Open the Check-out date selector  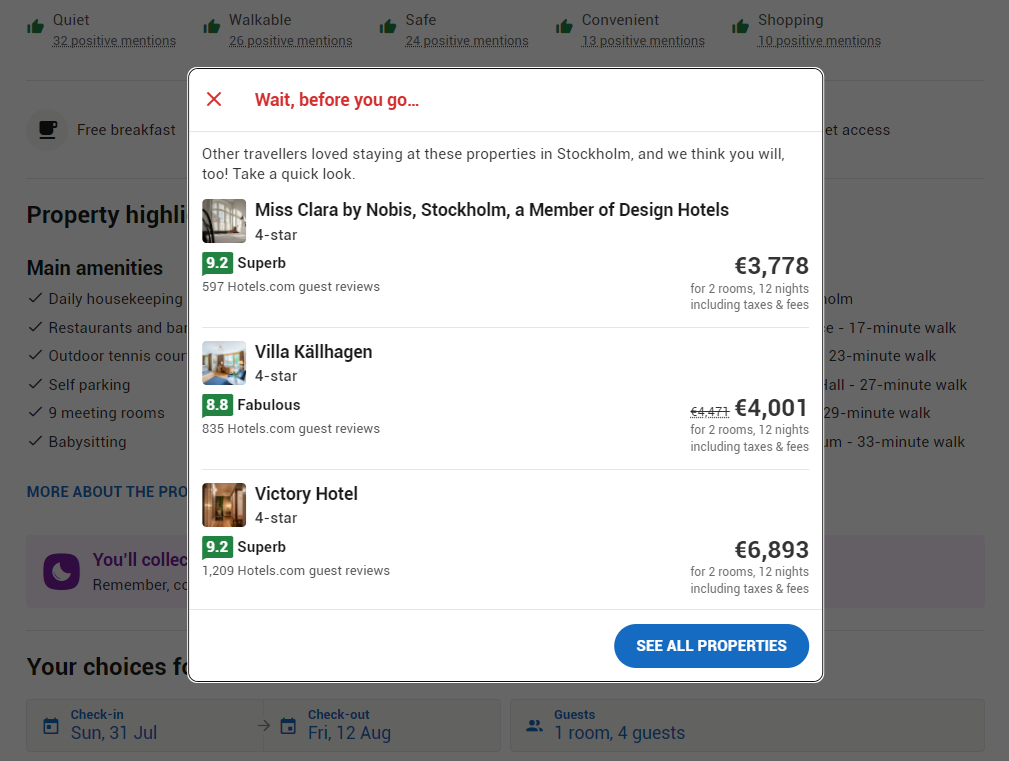pos(383,725)
